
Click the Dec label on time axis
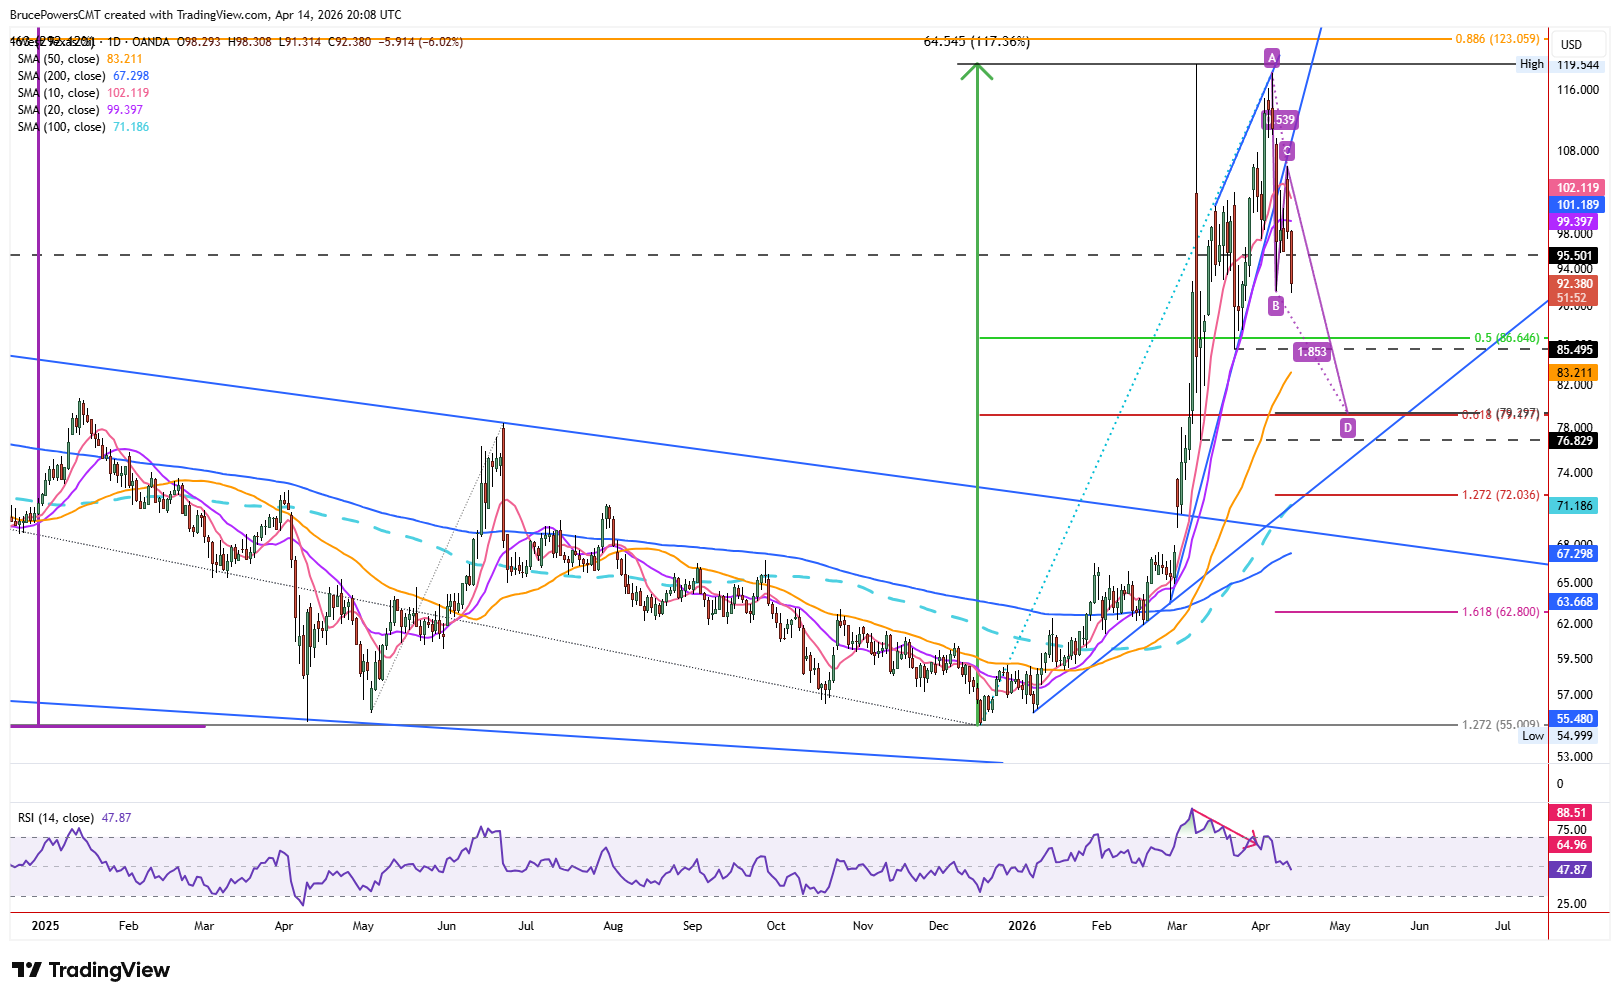[x=938, y=926]
